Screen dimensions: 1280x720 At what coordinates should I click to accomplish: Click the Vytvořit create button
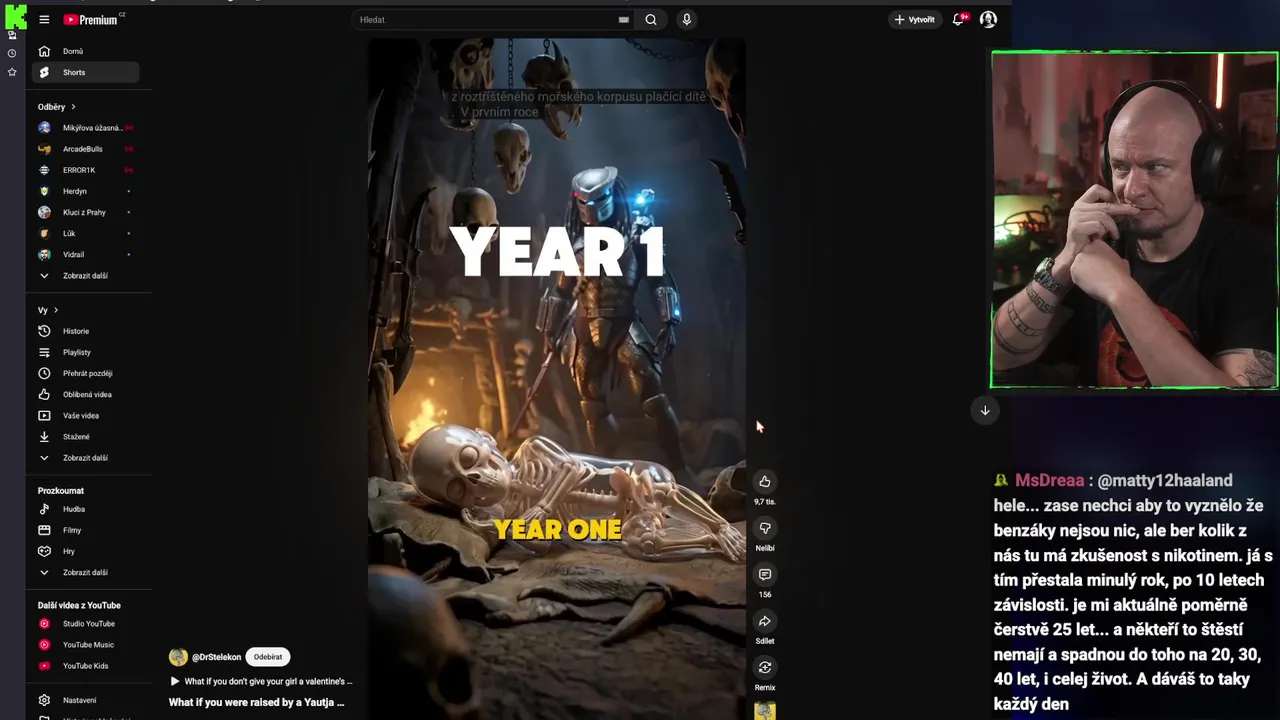pos(915,19)
